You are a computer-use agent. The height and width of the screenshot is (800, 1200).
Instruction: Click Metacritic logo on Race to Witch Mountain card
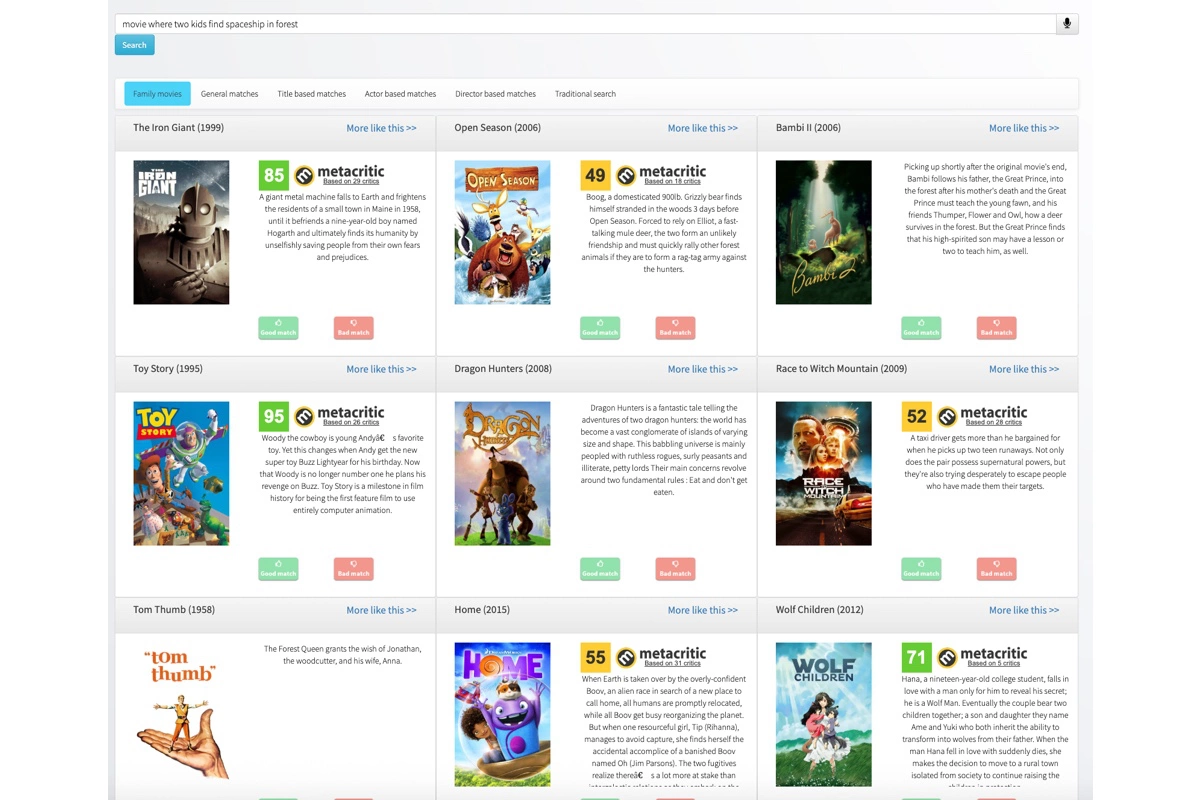click(982, 416)
